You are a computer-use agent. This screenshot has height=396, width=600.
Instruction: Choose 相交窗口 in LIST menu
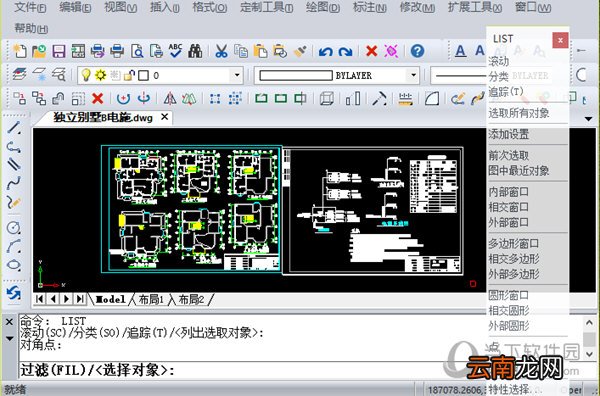[x=509, y=207]
